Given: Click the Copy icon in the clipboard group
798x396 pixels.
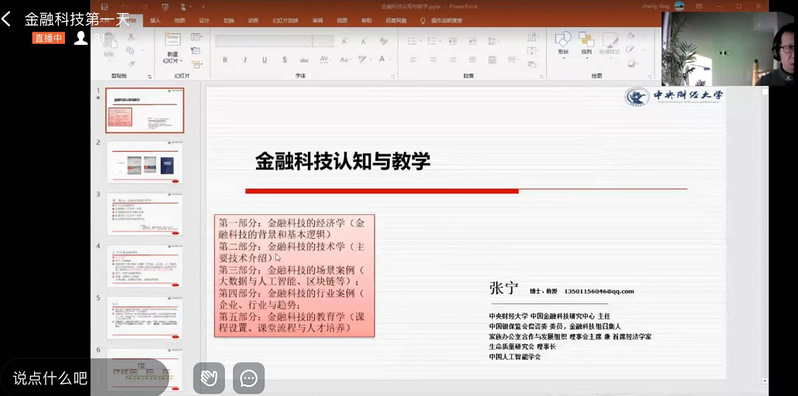Looking at the screenshot, I should pos(130,50).
